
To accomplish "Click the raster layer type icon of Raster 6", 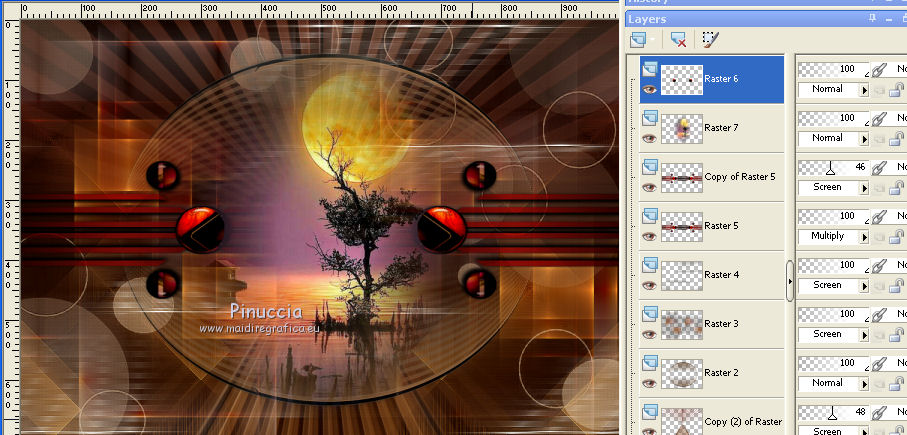I will pos(649,69).
